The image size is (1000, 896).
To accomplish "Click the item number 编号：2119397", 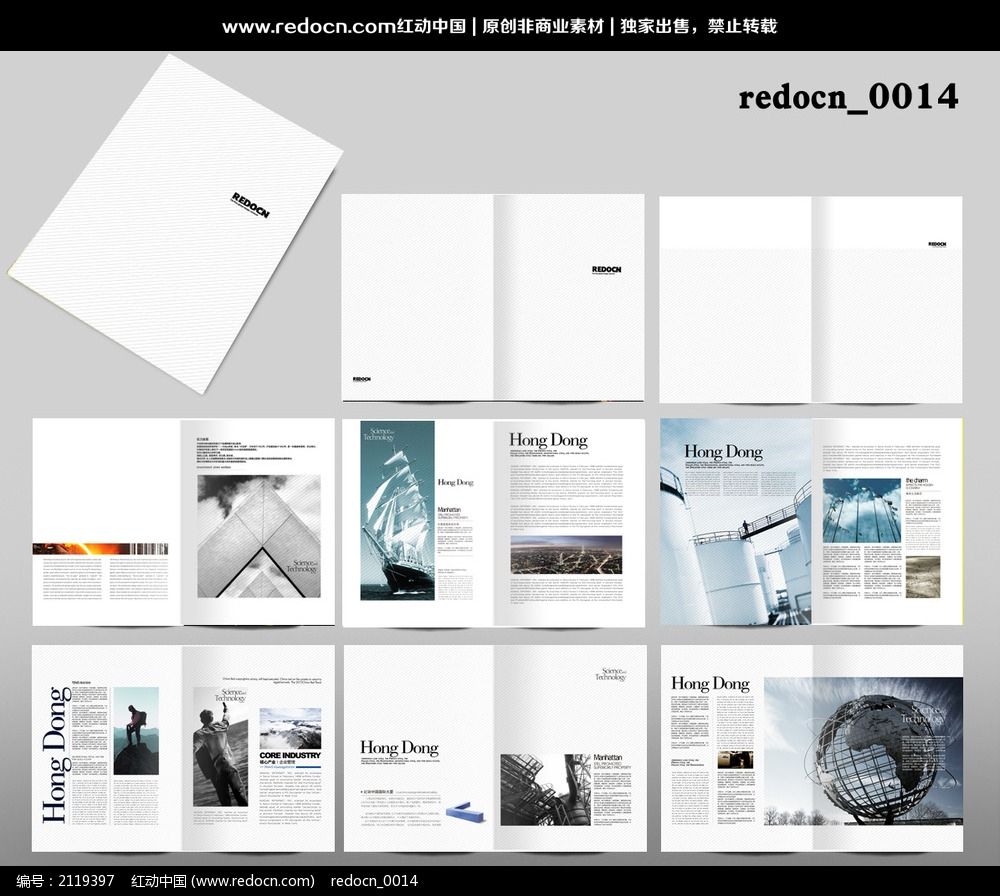I will coord(65,881).
